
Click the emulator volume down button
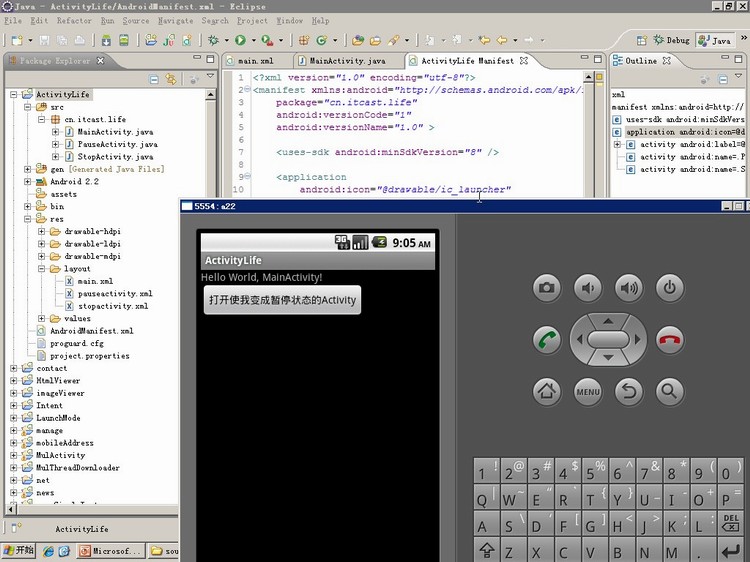(x=588, y=288)
